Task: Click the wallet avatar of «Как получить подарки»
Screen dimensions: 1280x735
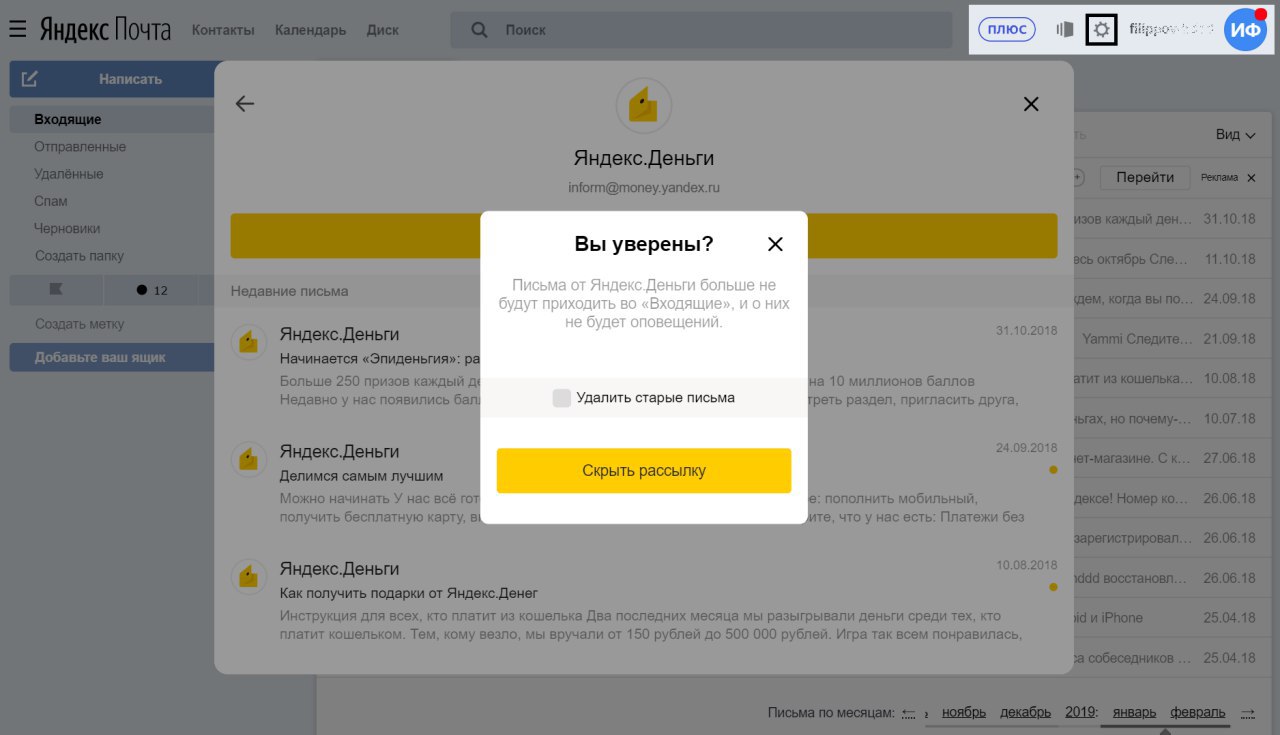Action: tap(249, 576)
